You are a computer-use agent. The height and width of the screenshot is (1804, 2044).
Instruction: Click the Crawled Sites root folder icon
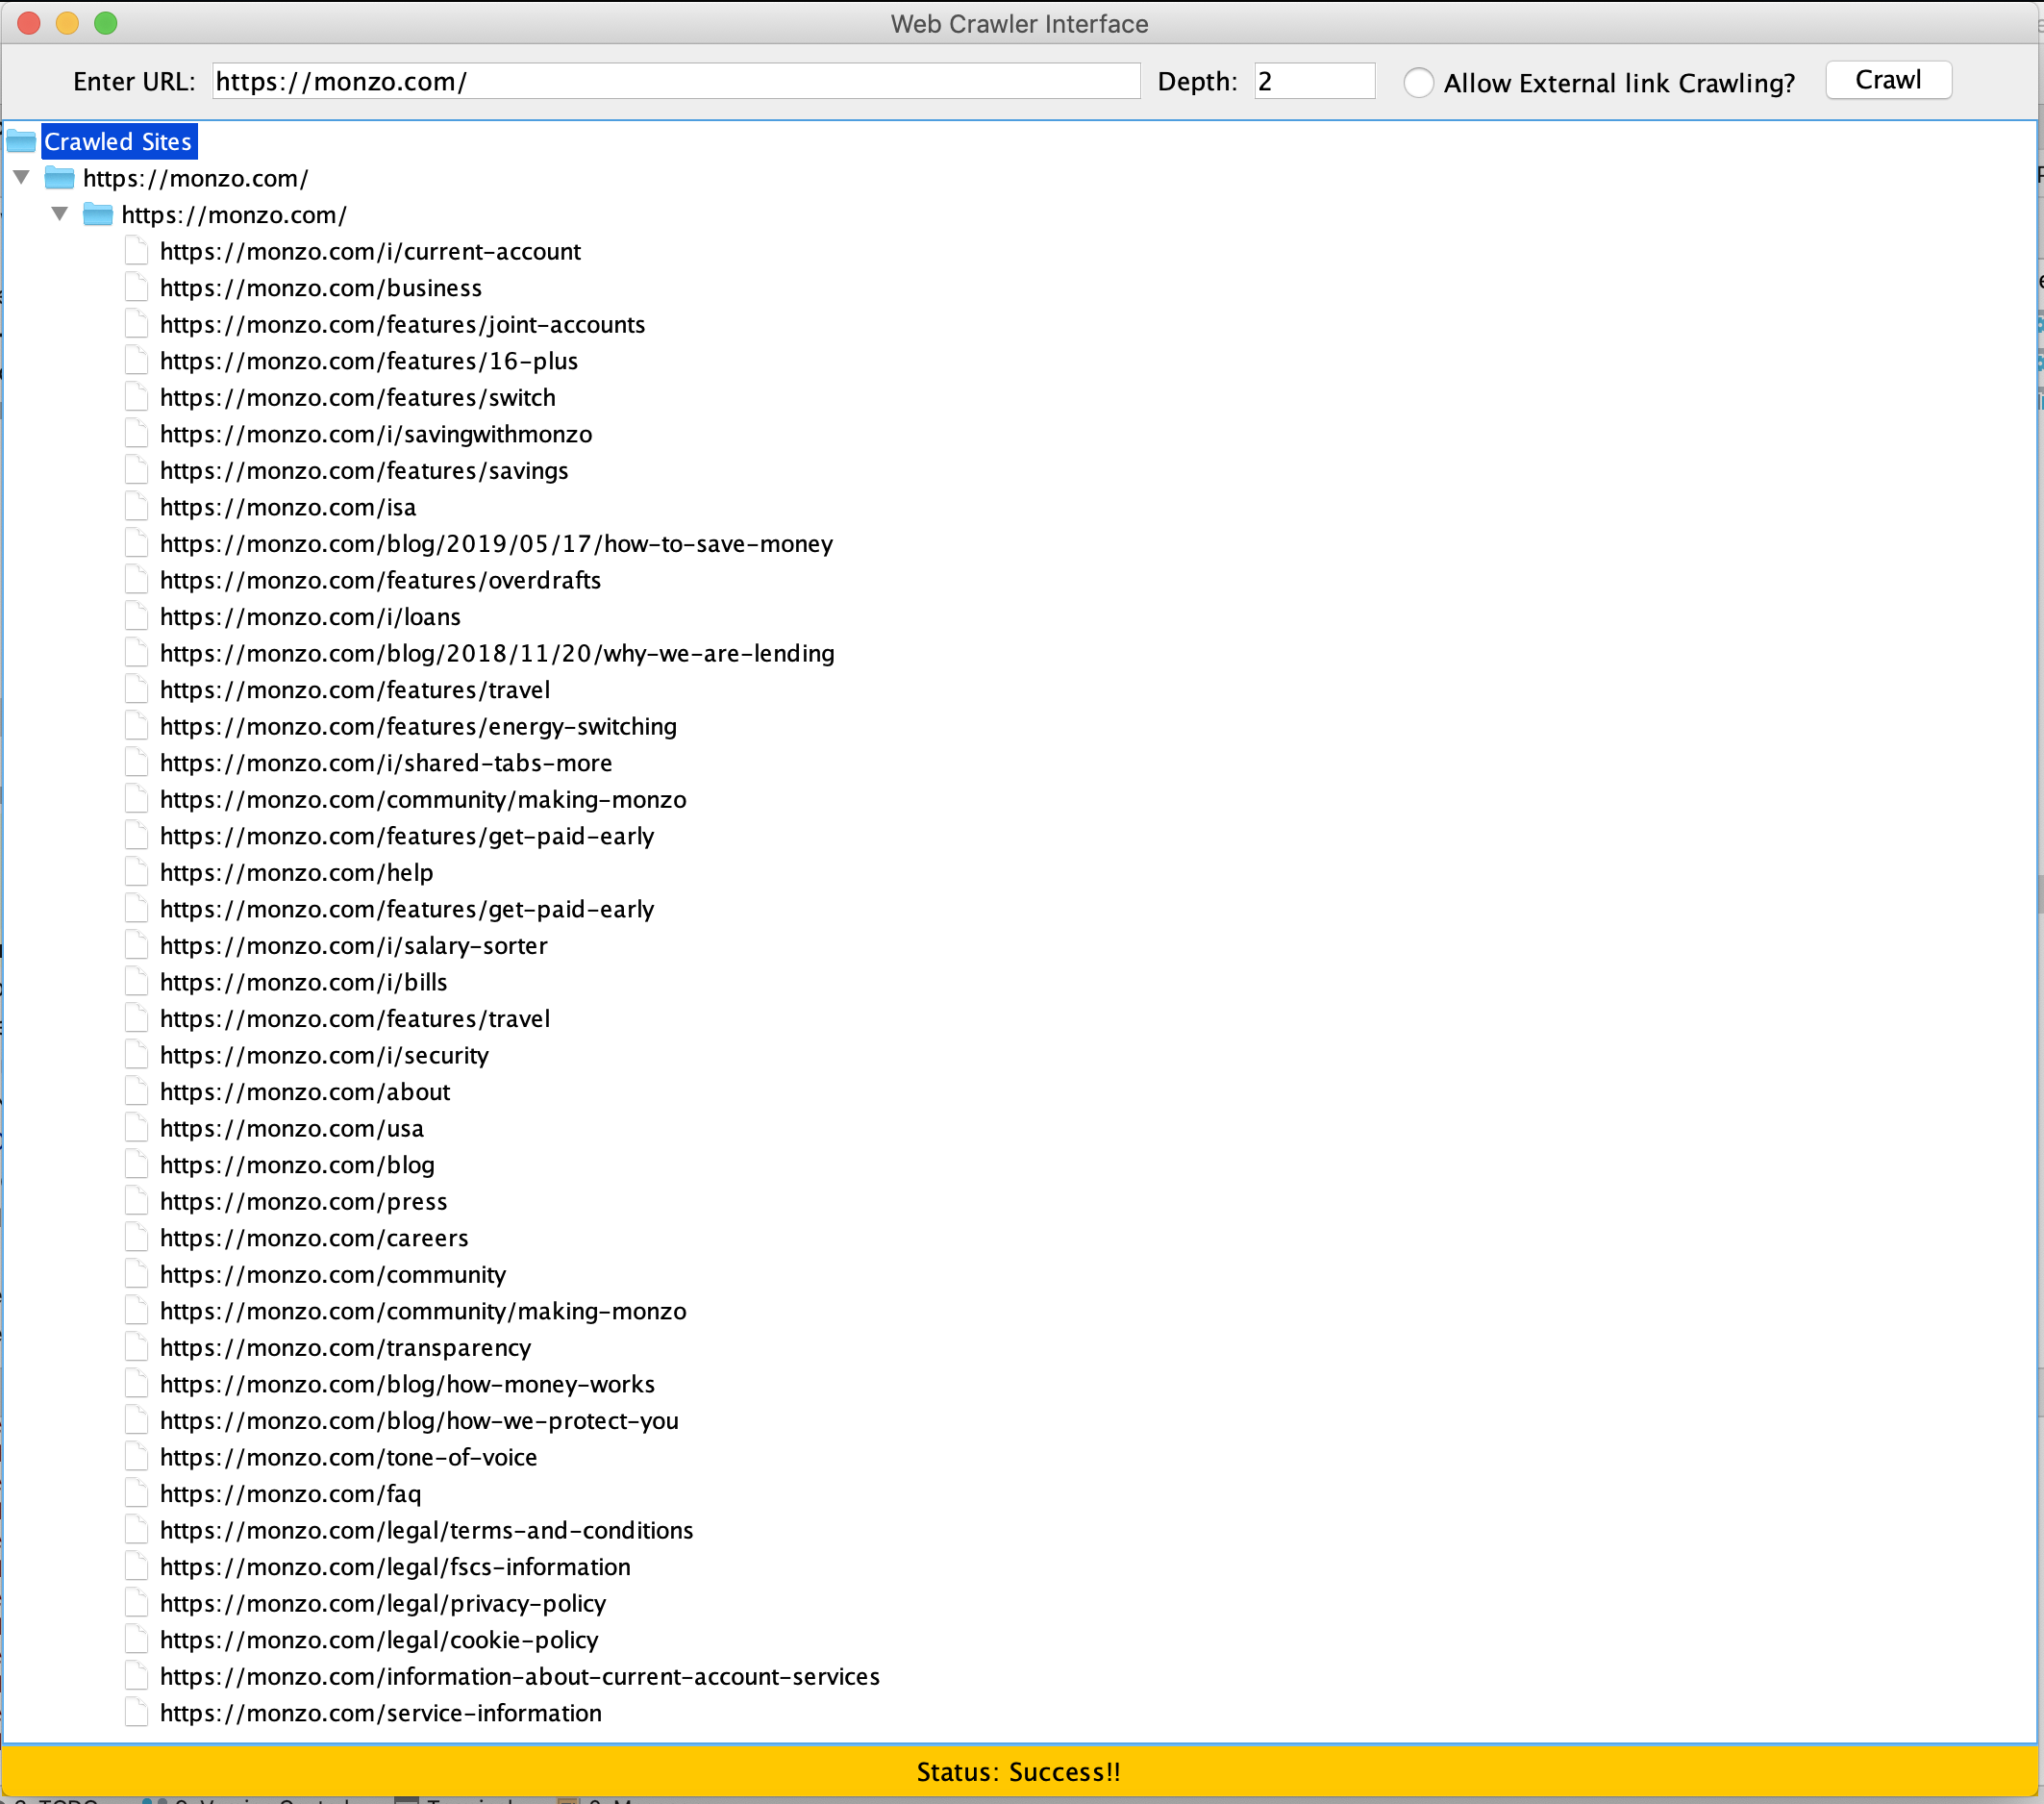point(21,141)
